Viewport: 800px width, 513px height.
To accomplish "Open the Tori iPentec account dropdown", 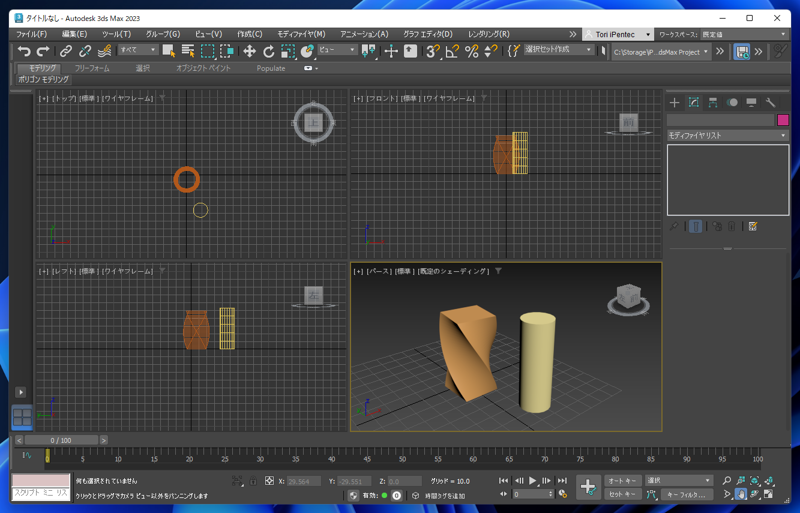I will pos(617,34).
